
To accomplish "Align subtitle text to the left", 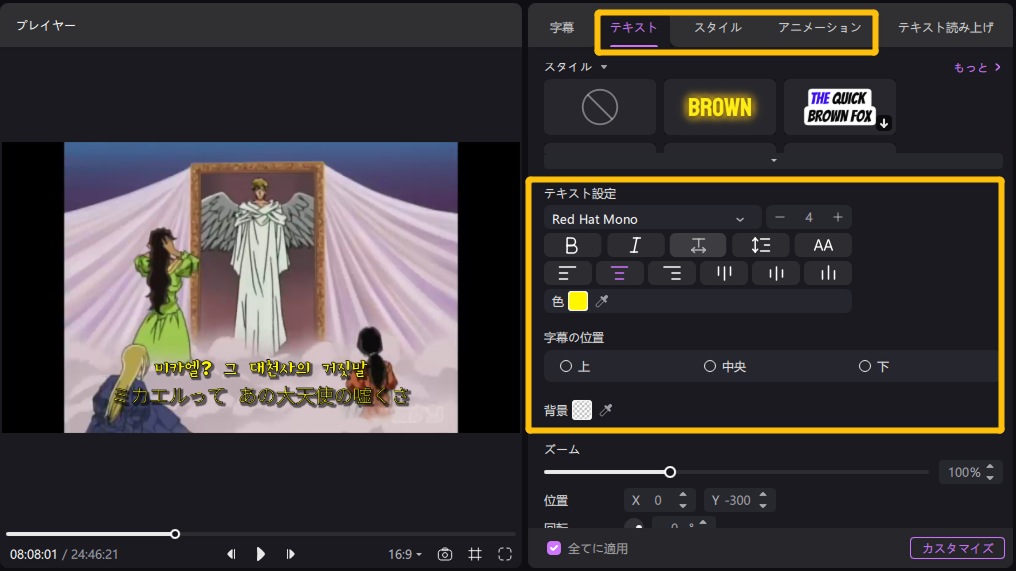I will 568,274.
